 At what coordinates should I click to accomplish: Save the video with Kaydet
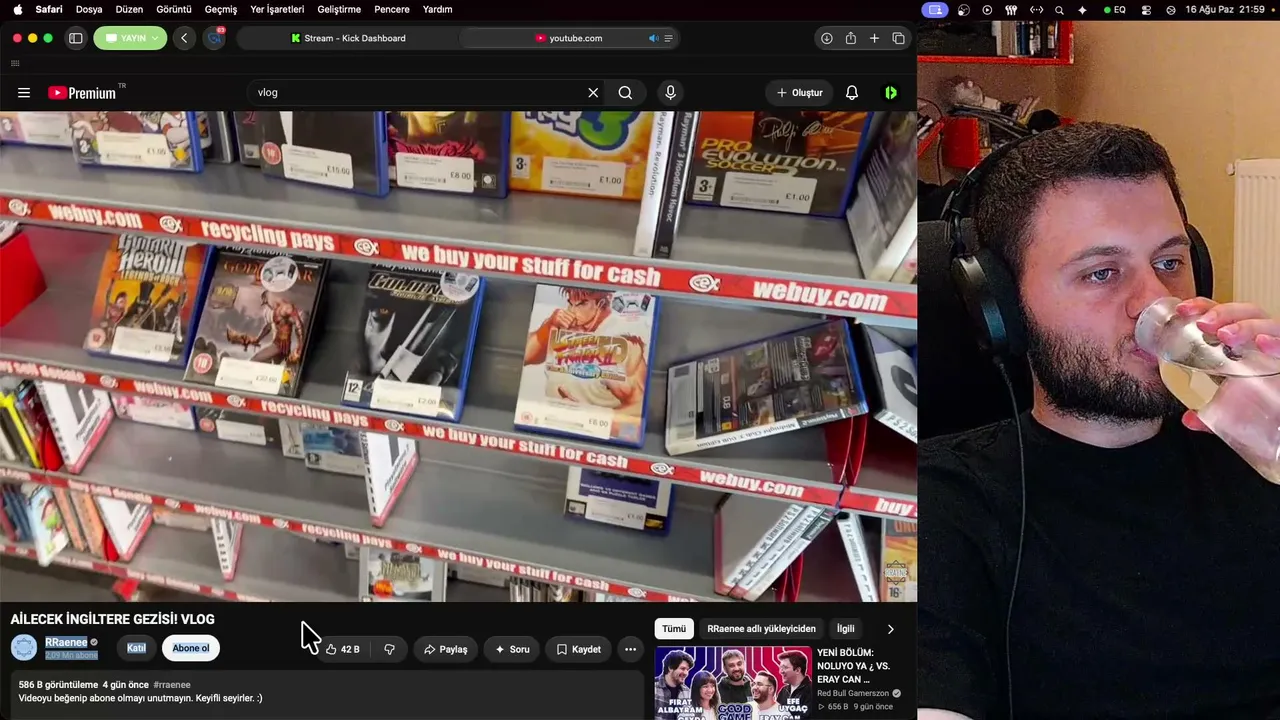click(x=579, y=649)
